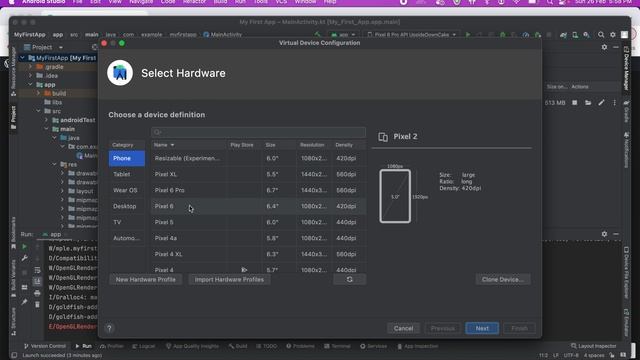640x360 pixels.
Task: Open IDE settings gear in main toolbar
Action: tap(613, 35)
